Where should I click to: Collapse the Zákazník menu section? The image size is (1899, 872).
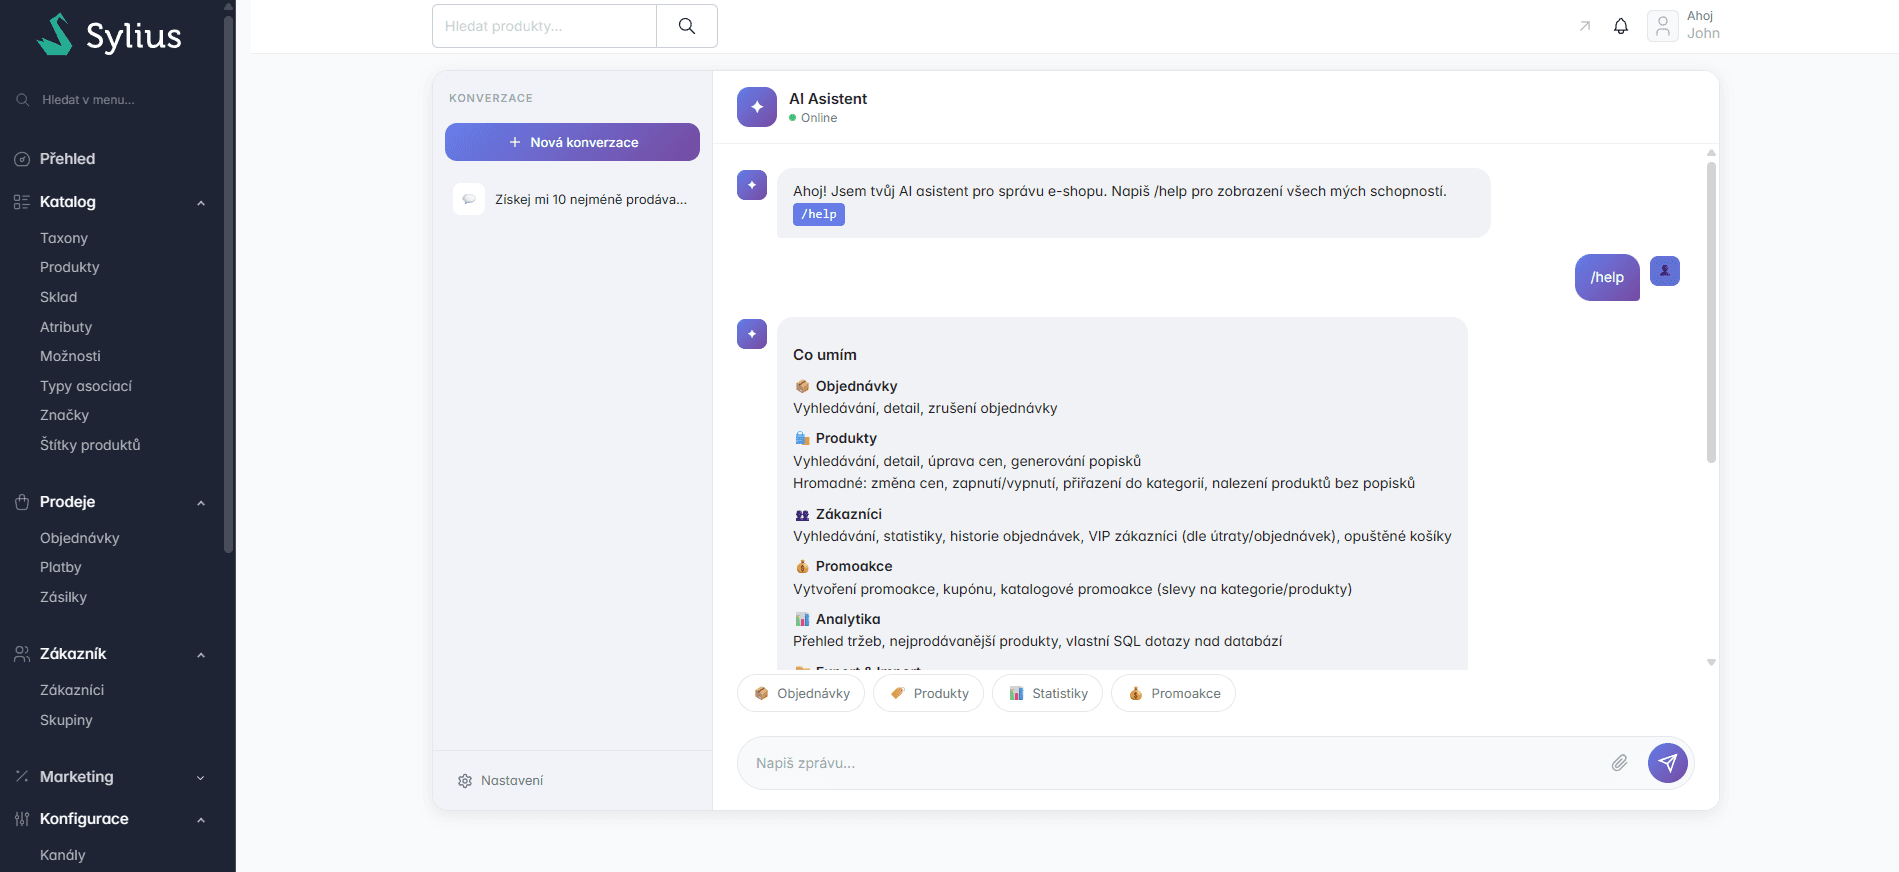(201, 655)
